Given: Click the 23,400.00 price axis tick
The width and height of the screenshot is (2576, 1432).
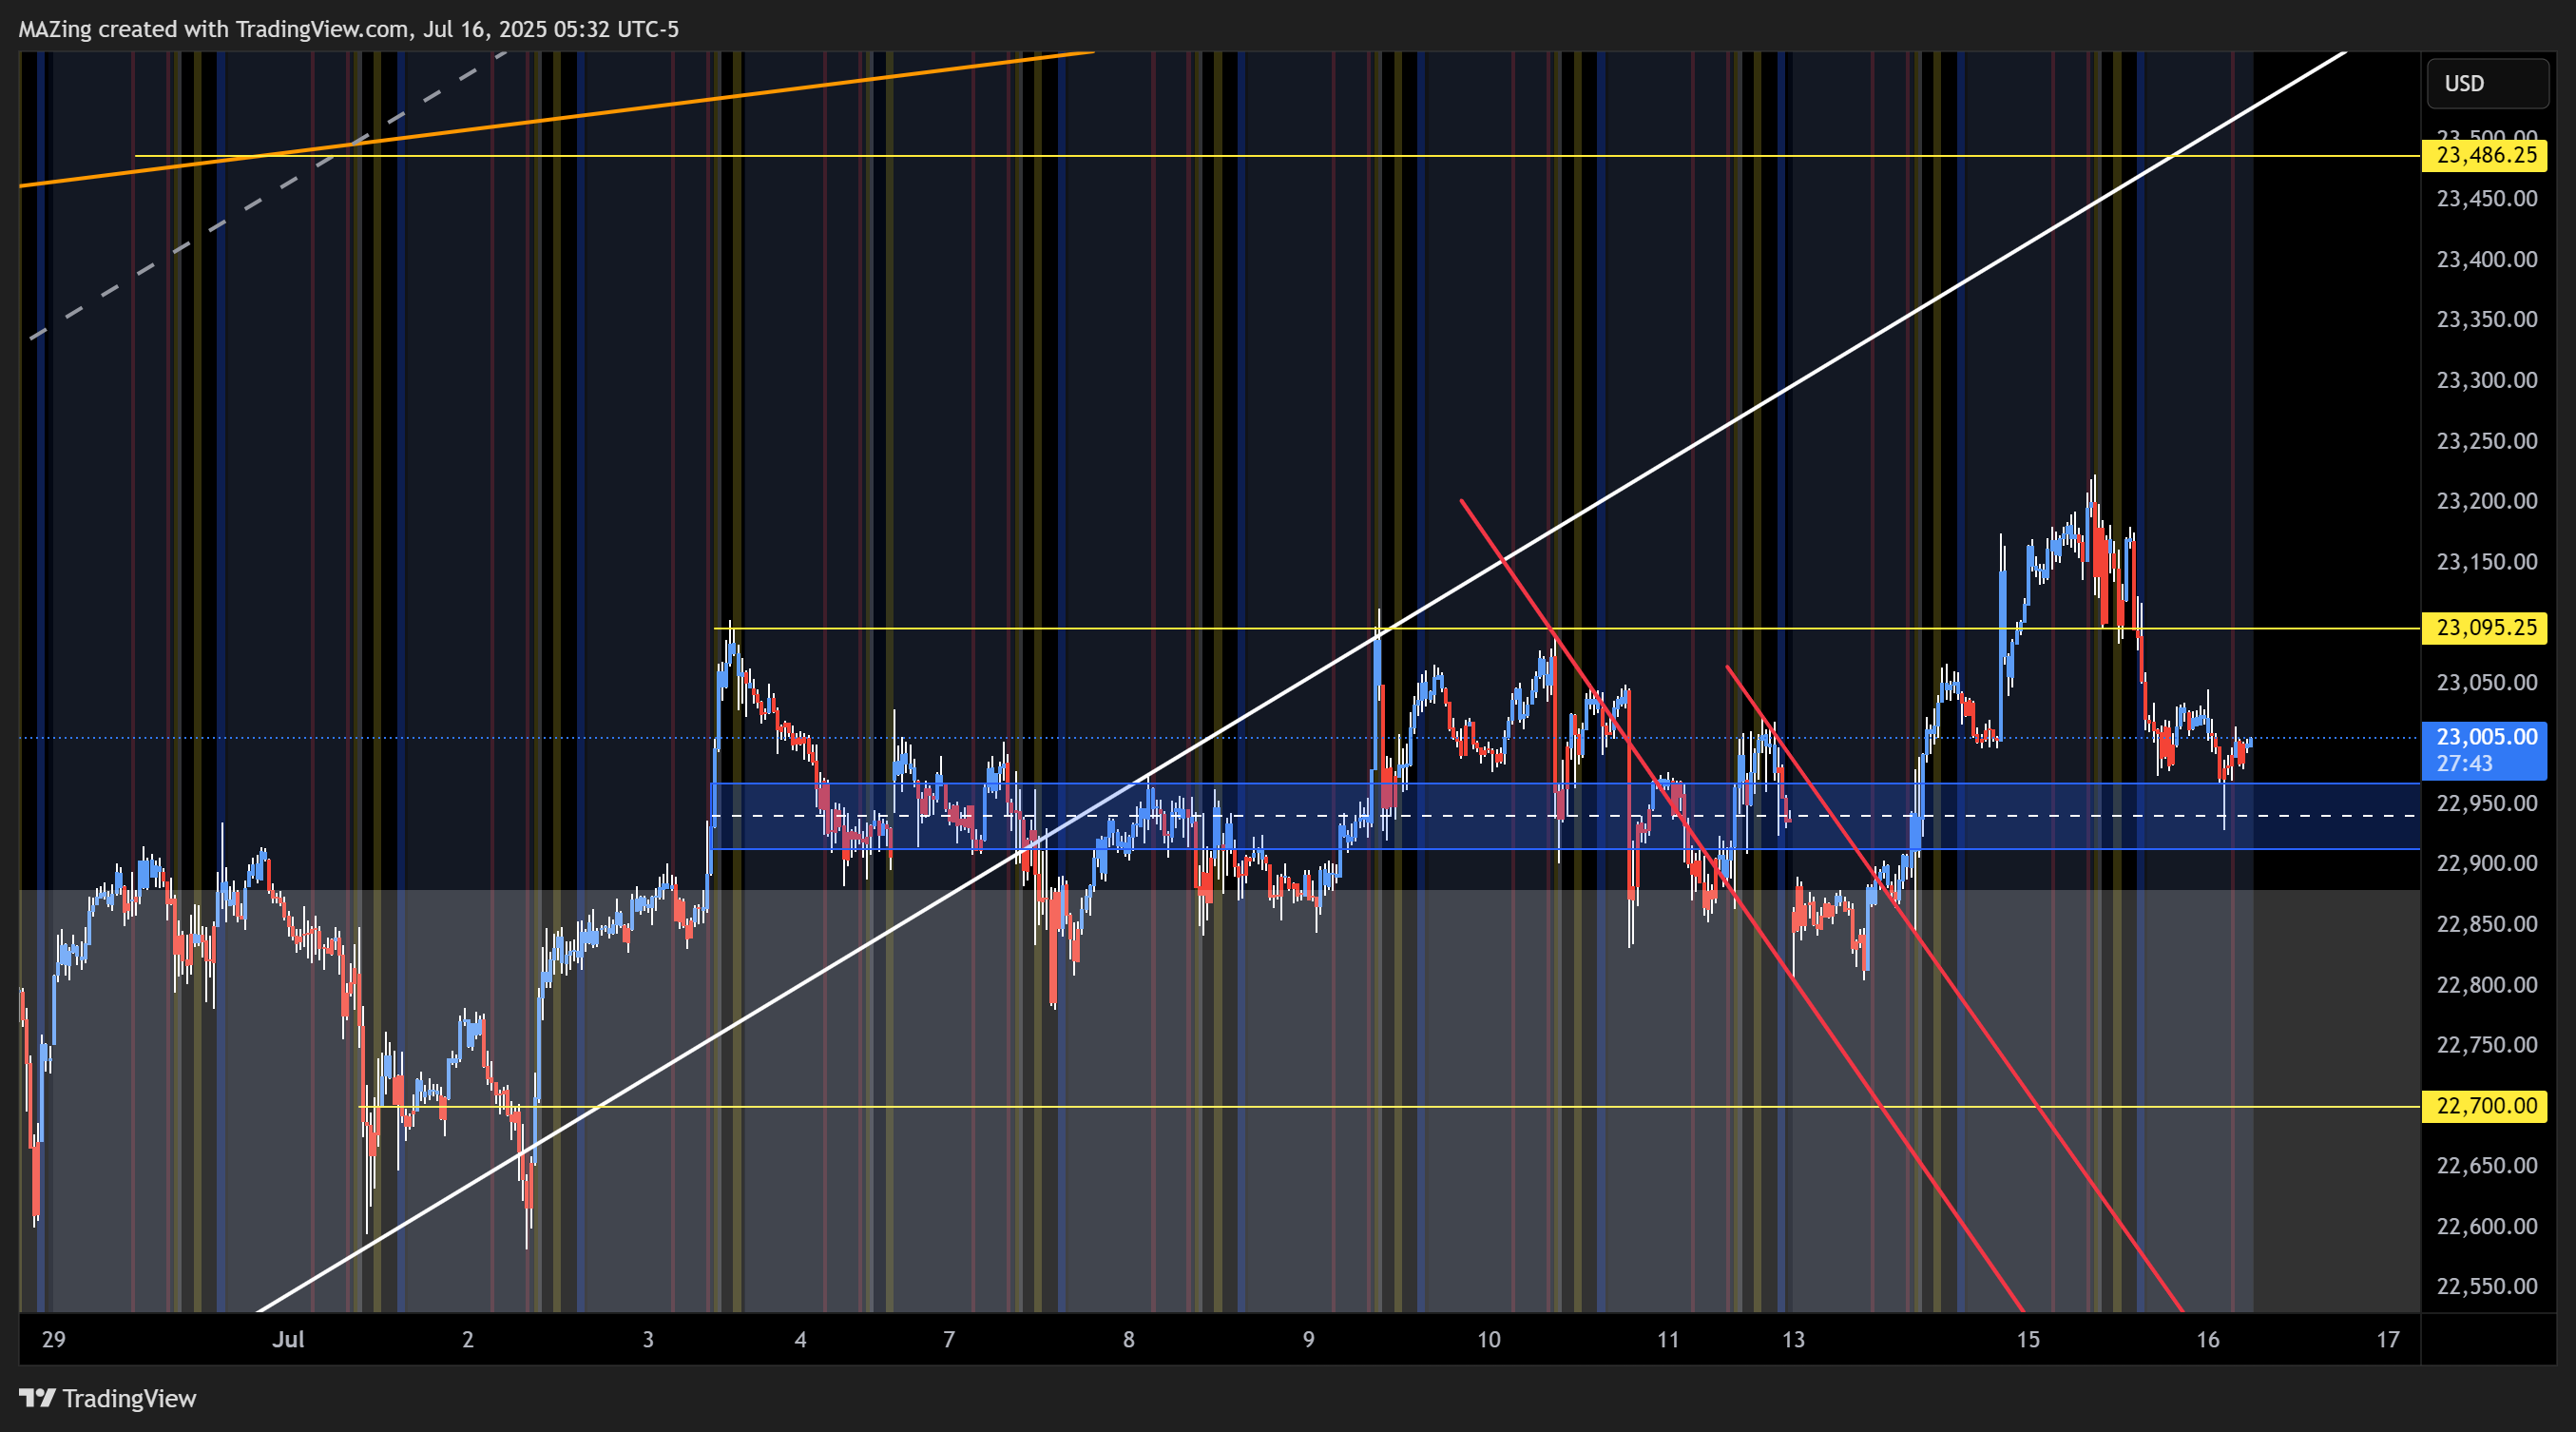Looking at the screenshot, I should coord(2486,260).
